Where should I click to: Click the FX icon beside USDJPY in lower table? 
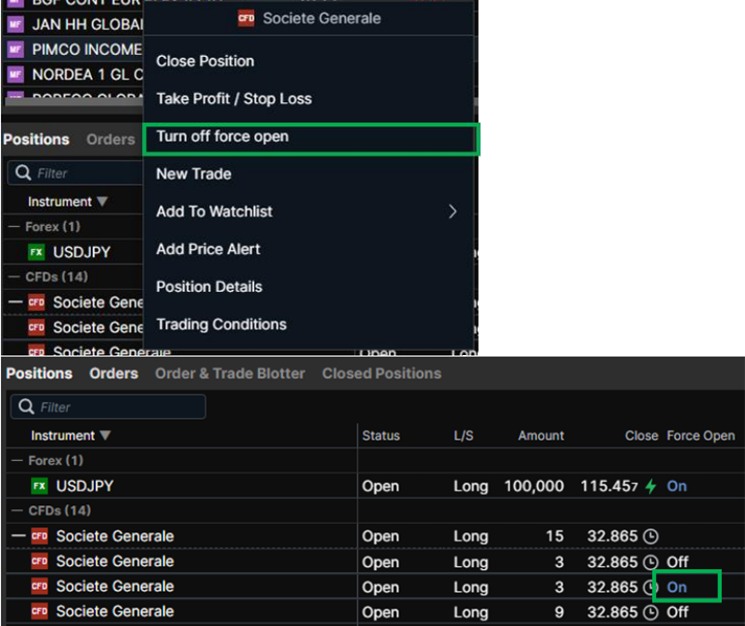pos(40,486)
